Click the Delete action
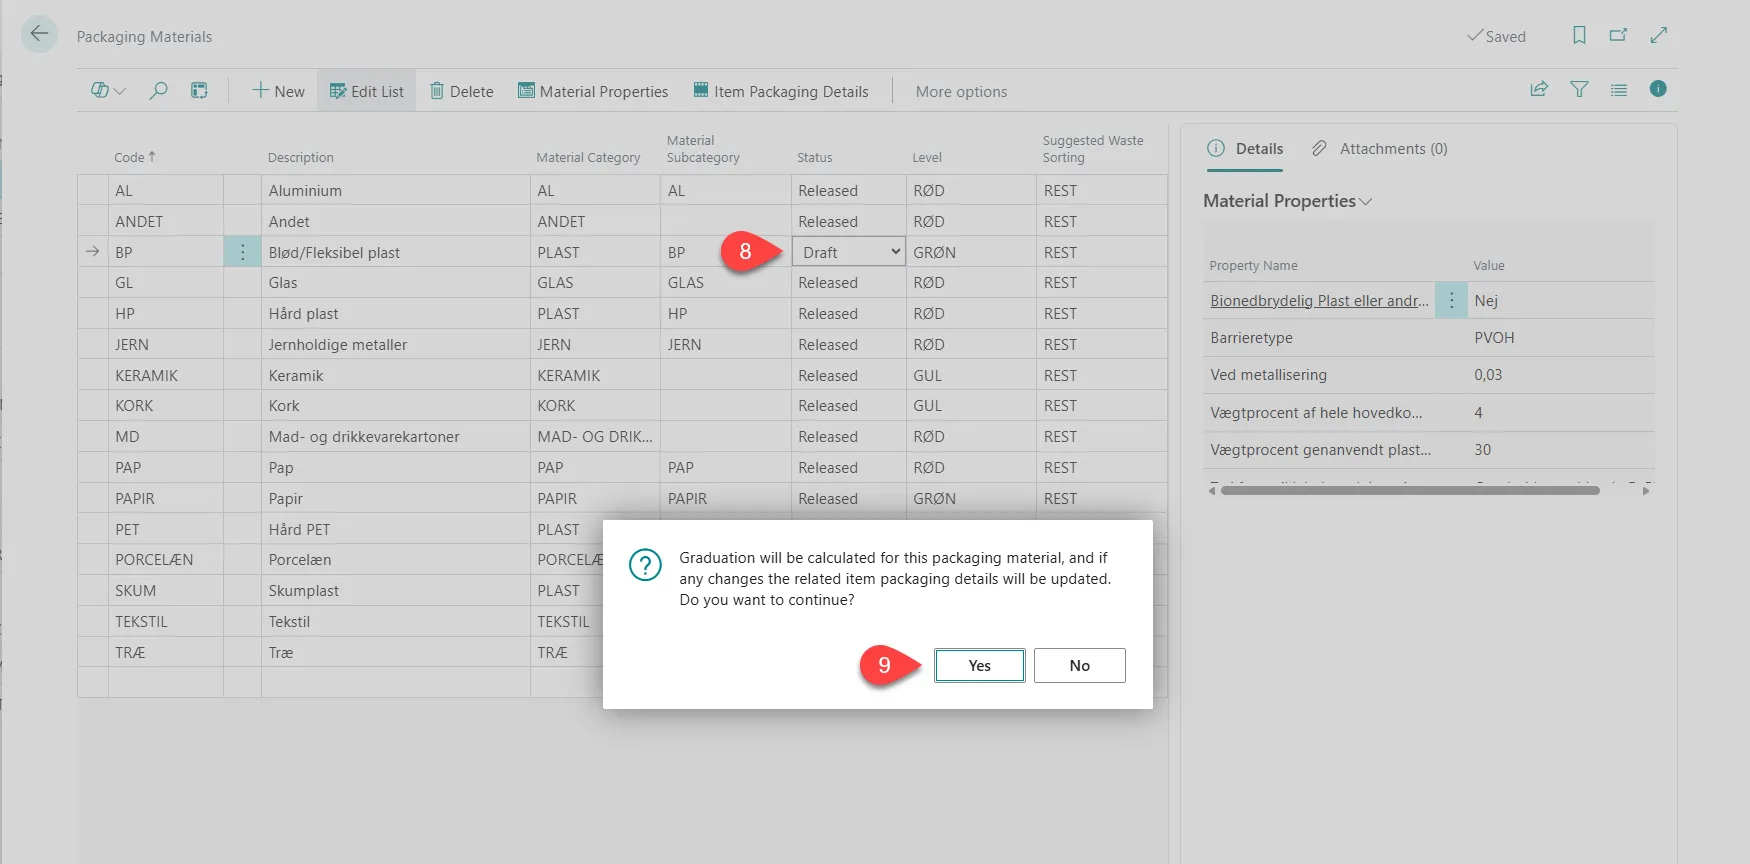The height and width of the screenshot is (864, 1750). 462,91
